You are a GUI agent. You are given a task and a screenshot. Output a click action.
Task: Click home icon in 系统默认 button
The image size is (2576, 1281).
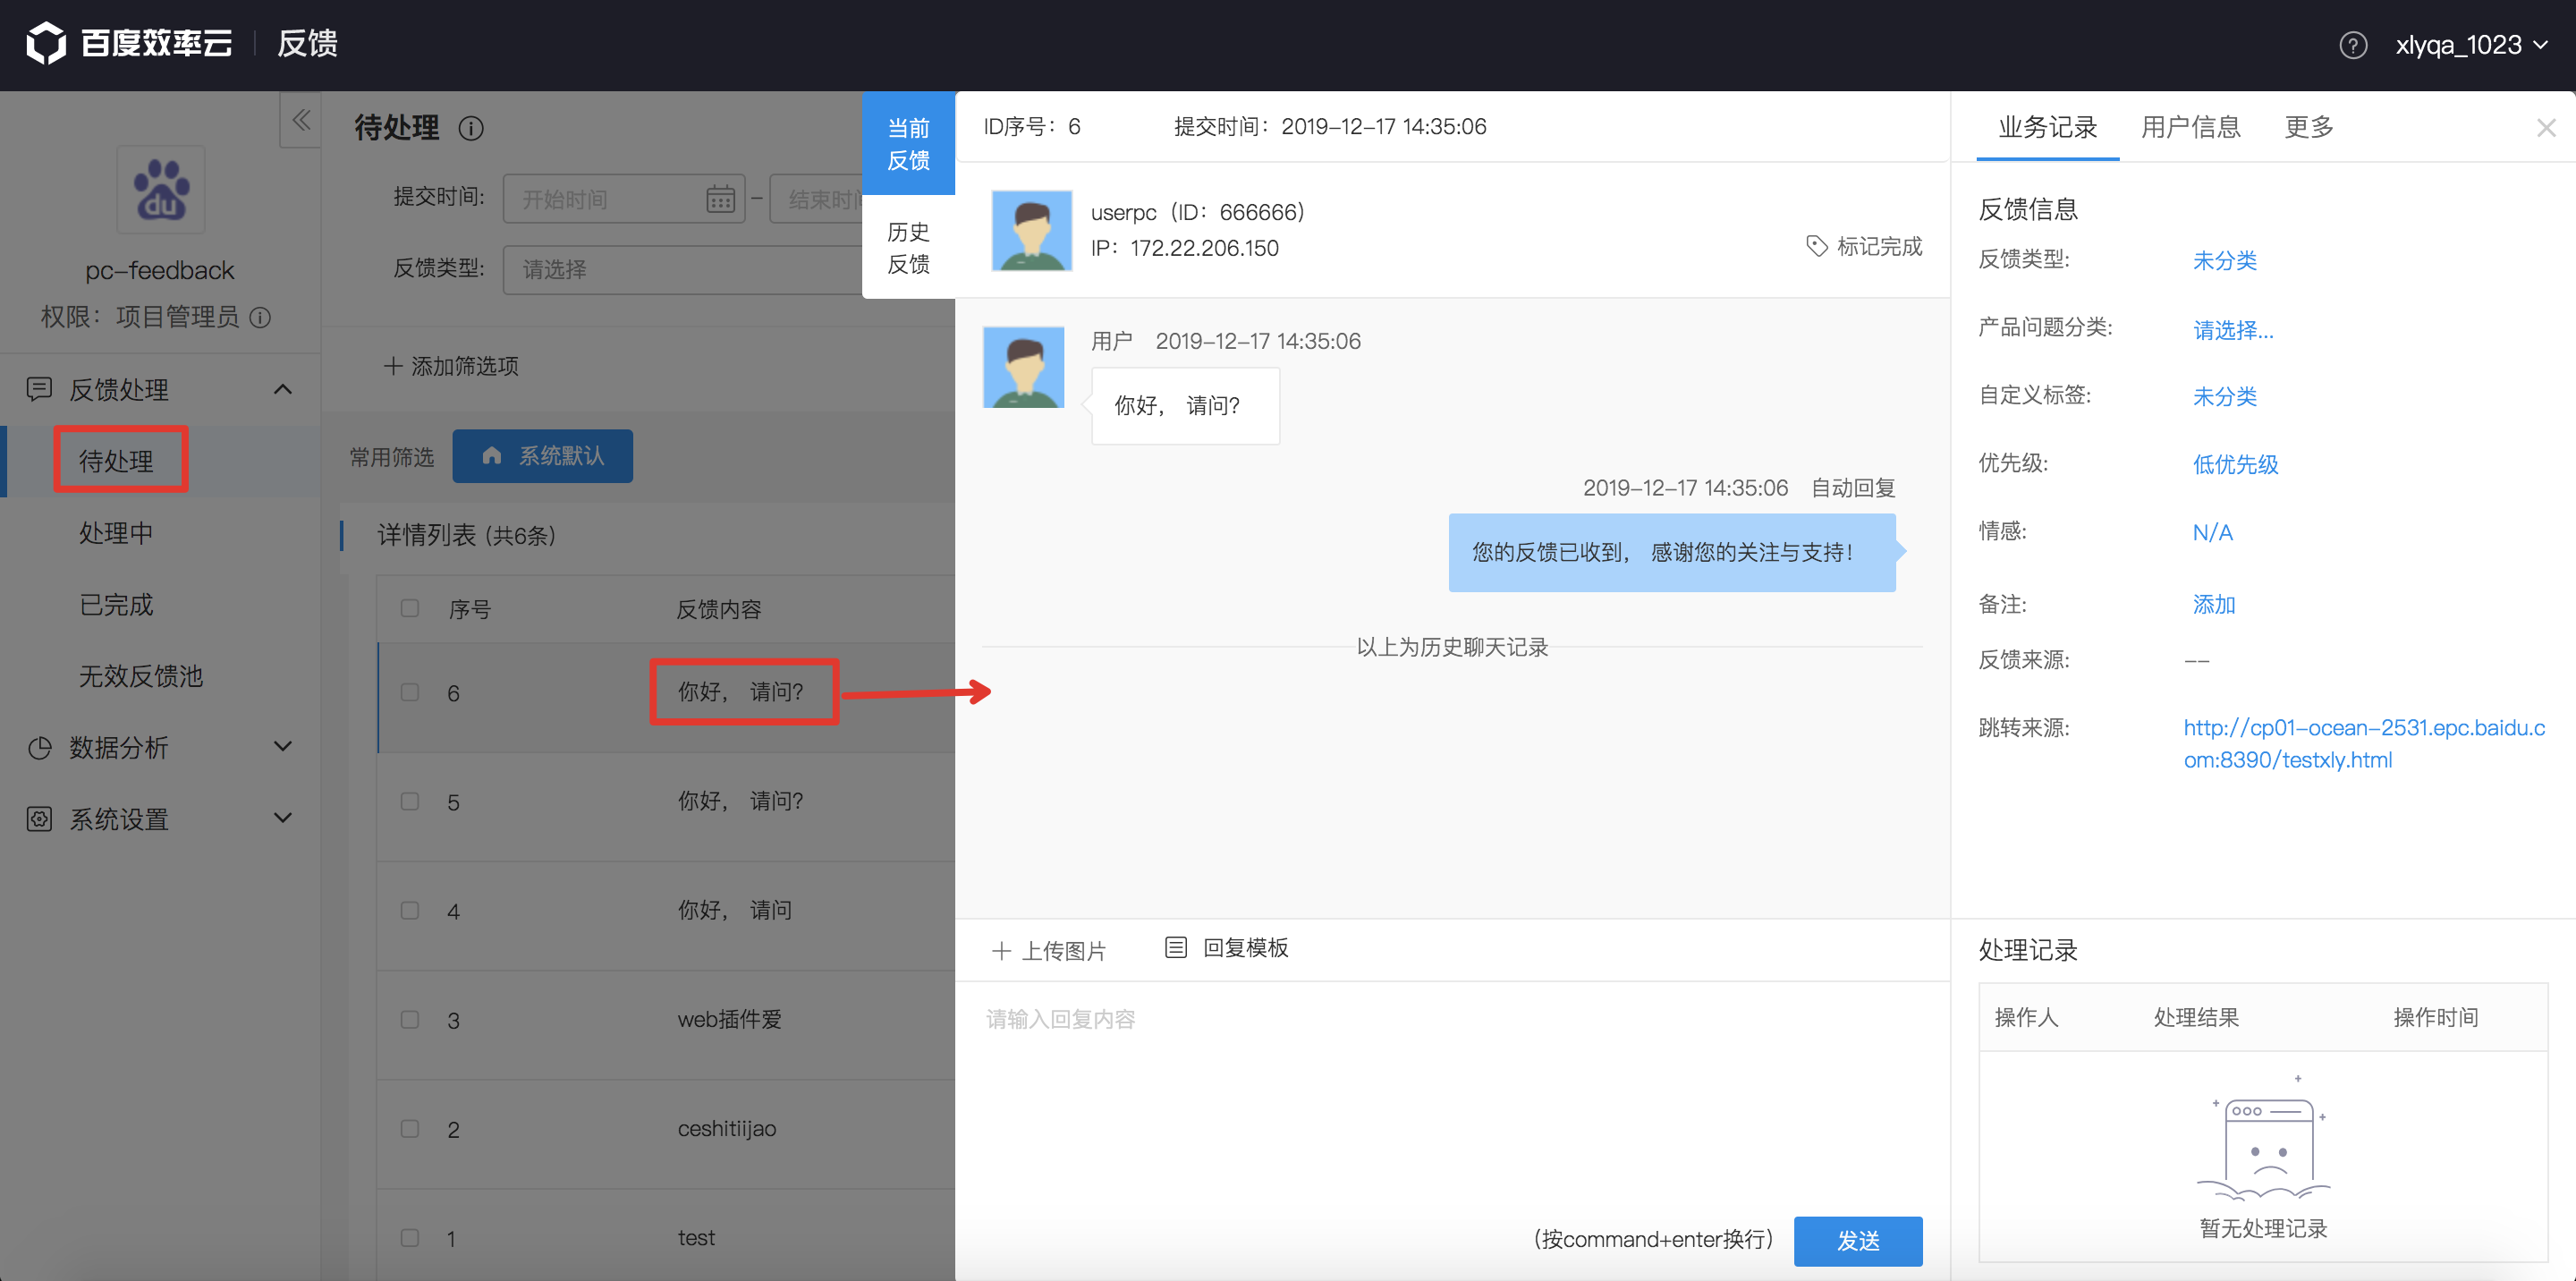(491, 456)
